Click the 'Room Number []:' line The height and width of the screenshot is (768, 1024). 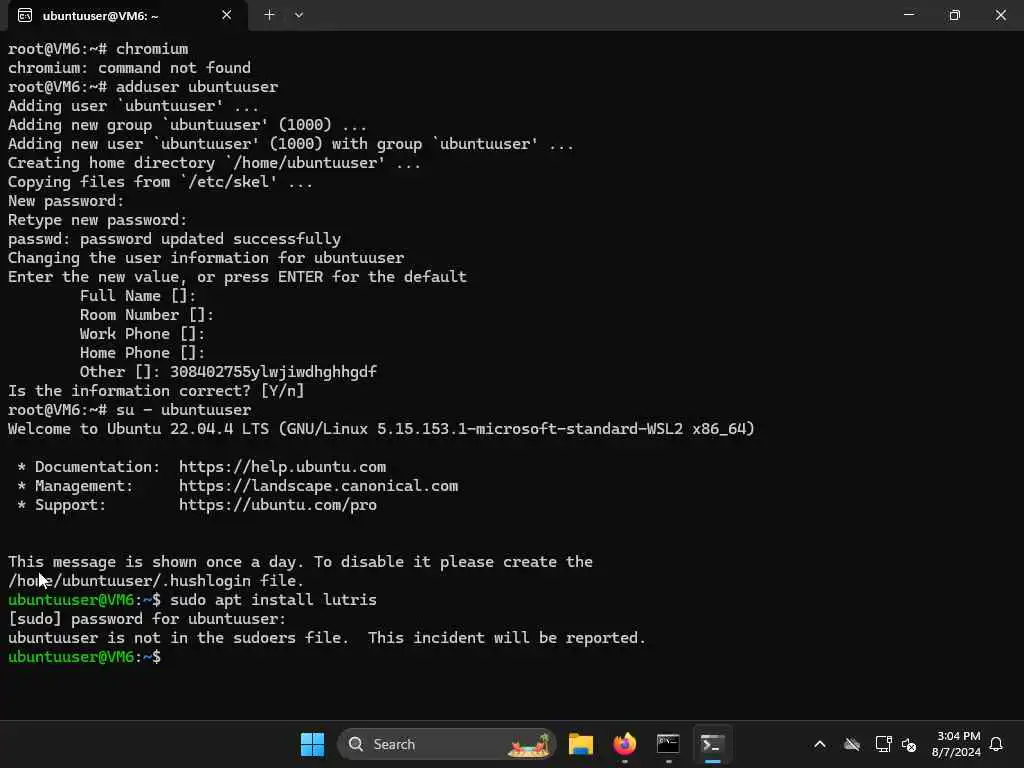coord(146,315)
